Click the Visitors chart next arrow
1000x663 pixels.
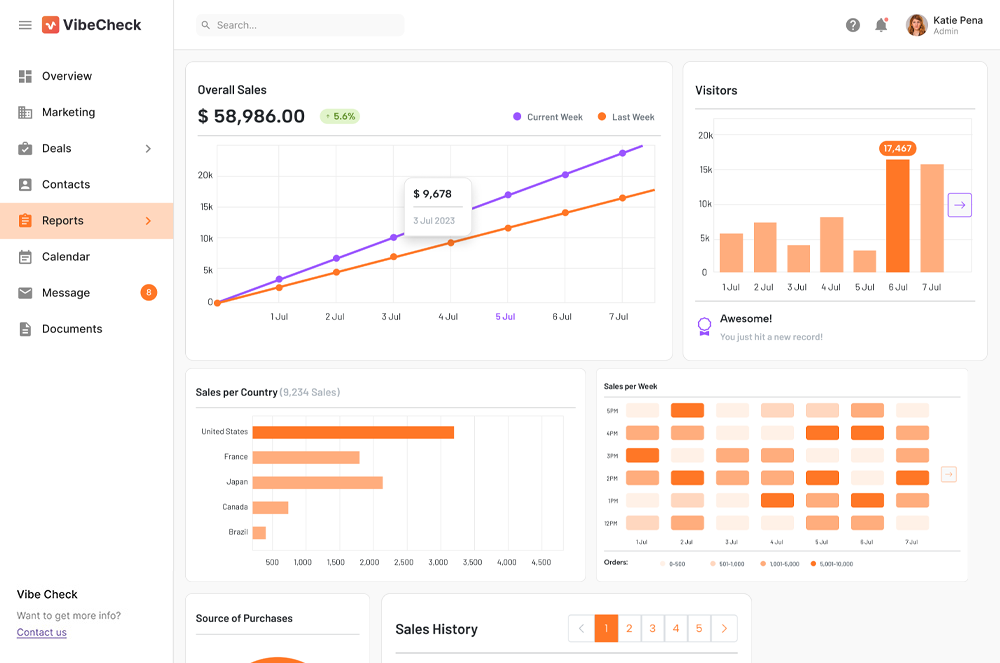[959, 205]
